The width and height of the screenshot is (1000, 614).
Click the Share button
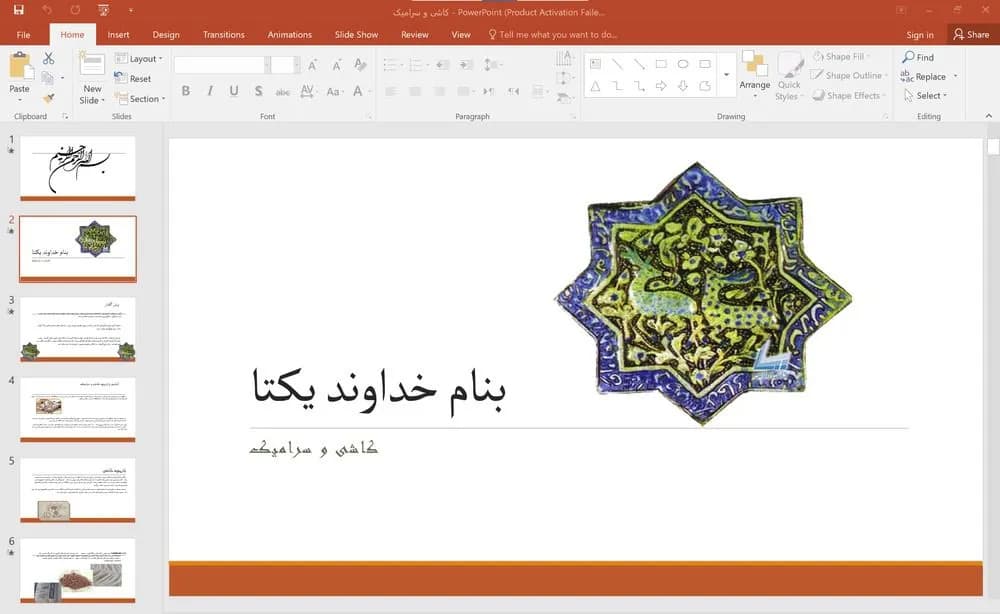click(x=971, y=34)
